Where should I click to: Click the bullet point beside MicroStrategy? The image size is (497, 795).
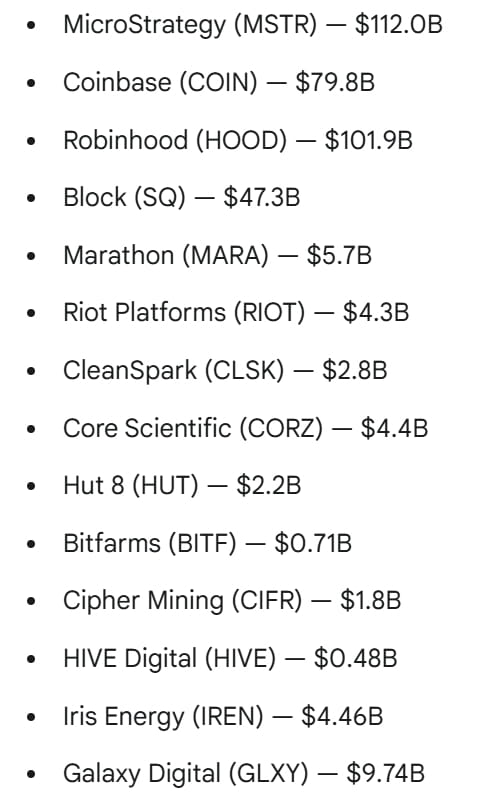click(31, 25)
